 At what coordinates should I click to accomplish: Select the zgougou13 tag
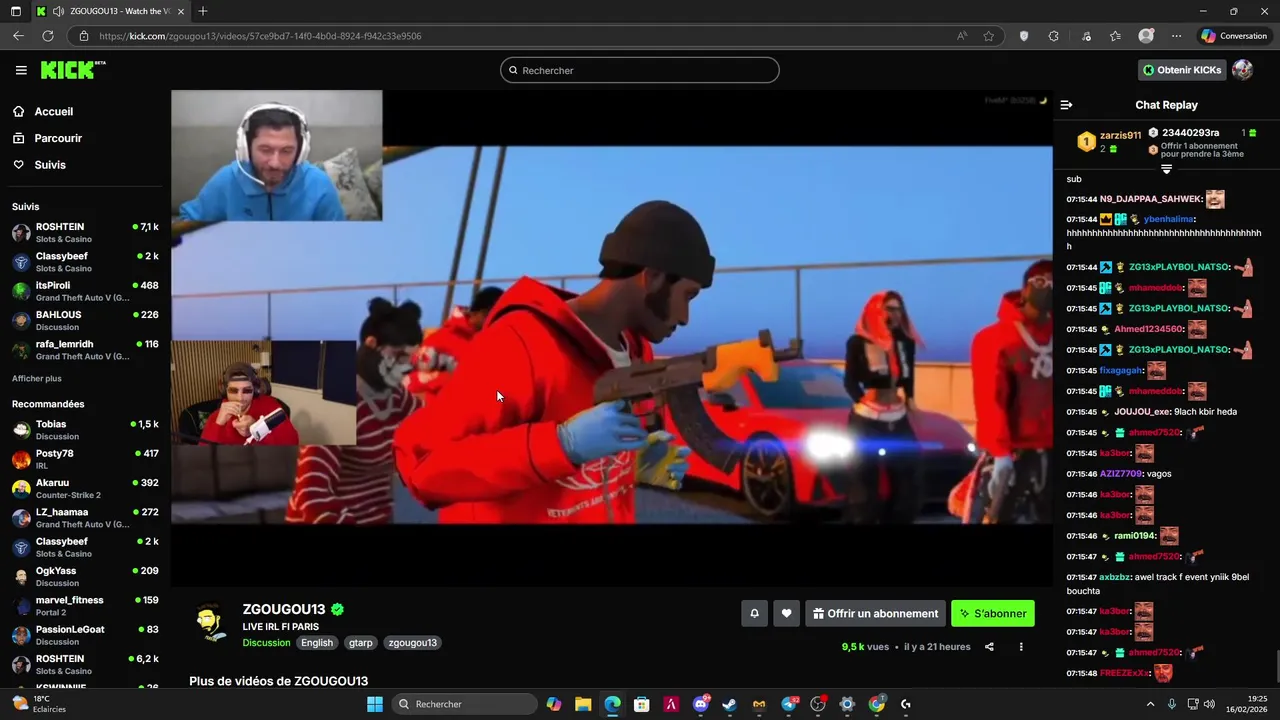412,643
